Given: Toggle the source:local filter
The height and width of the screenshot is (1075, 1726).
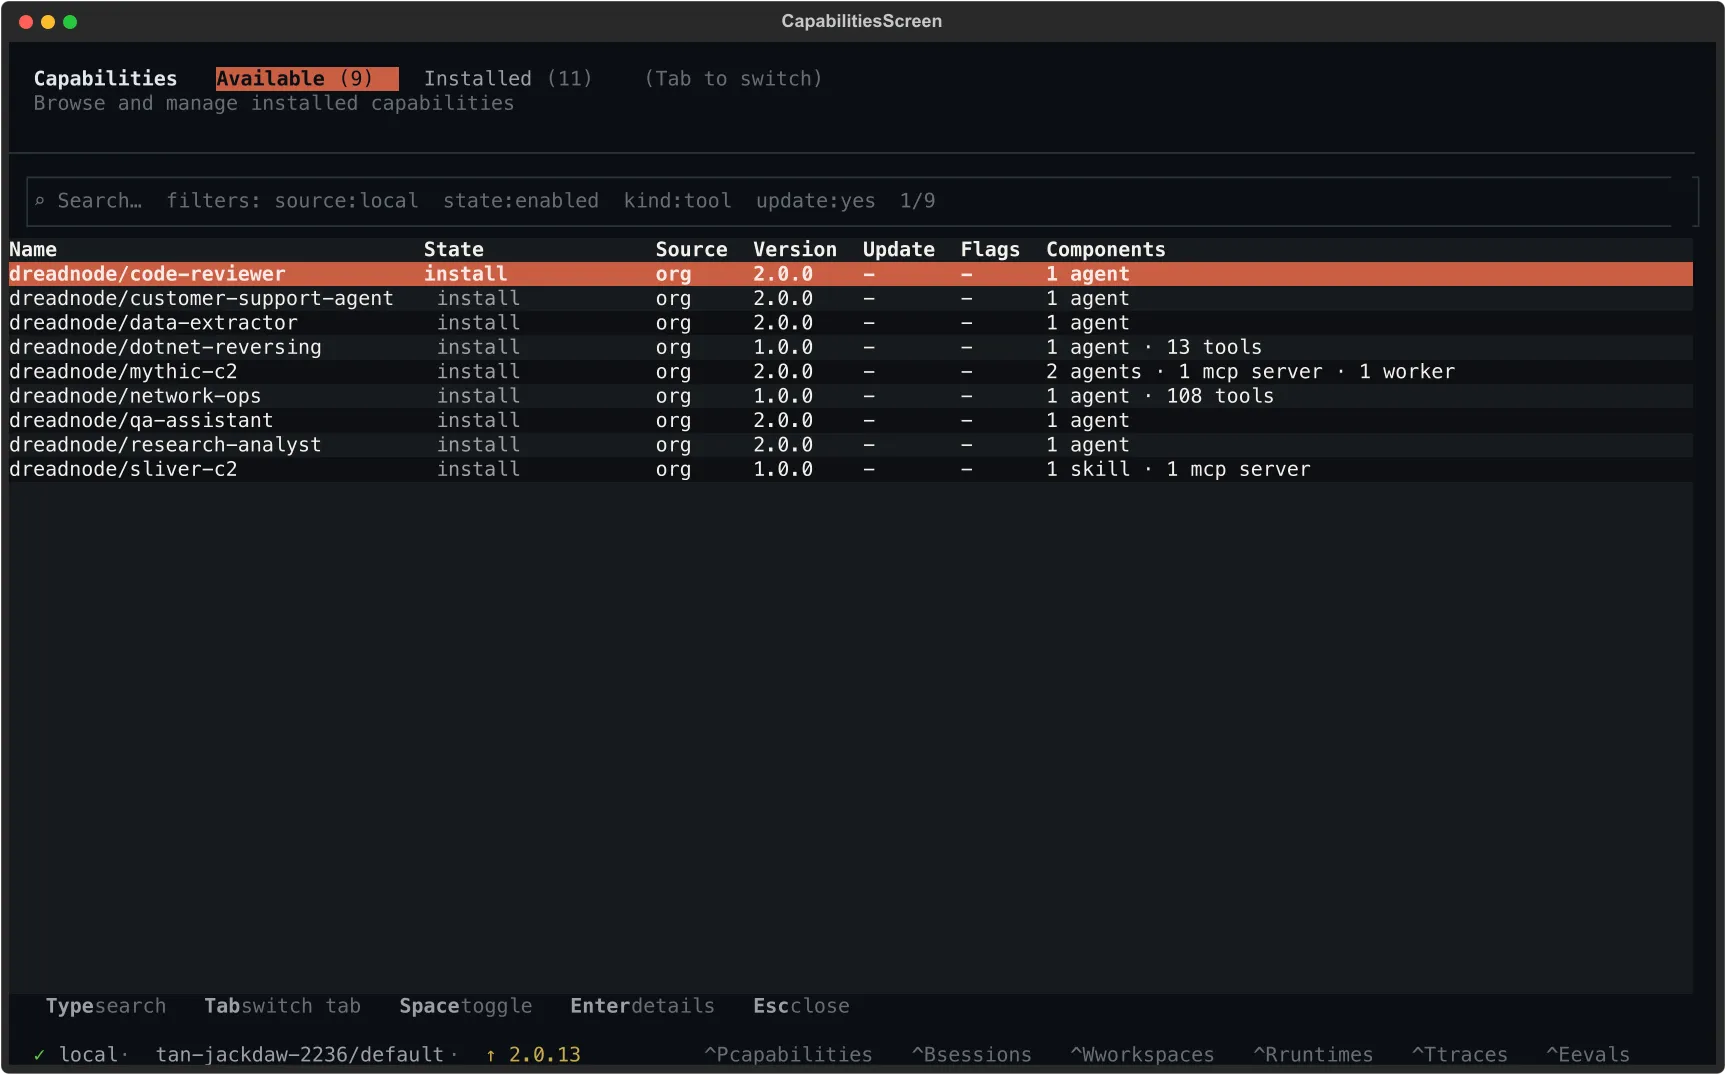Looking at the screenshot, I should click(346, 201).
